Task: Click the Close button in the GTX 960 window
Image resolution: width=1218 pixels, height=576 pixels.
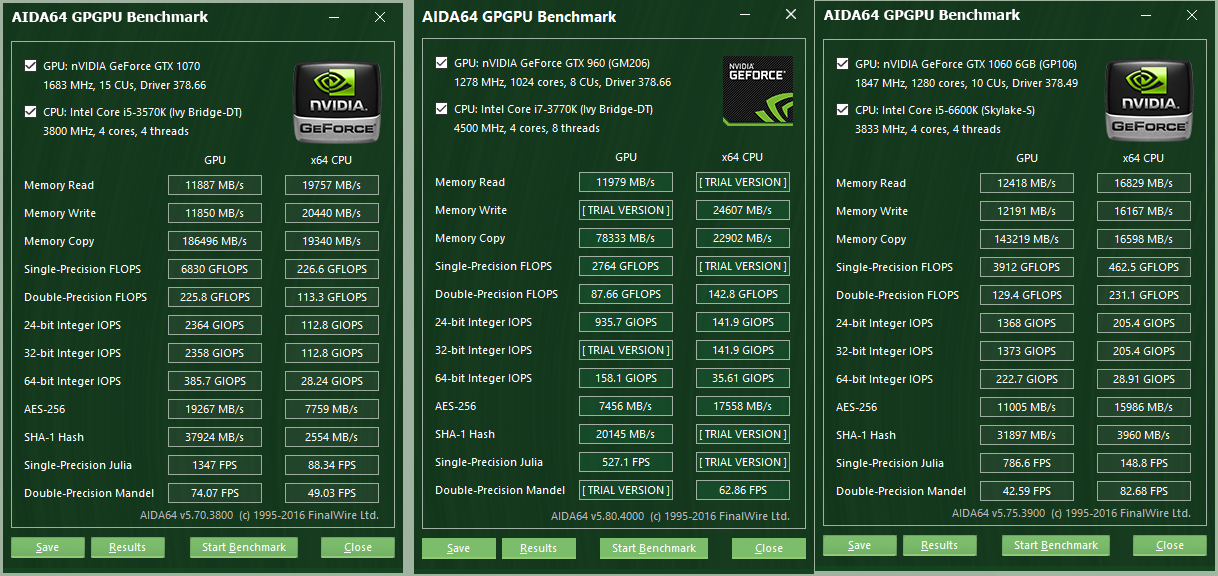Action: (x=769, y=548)
